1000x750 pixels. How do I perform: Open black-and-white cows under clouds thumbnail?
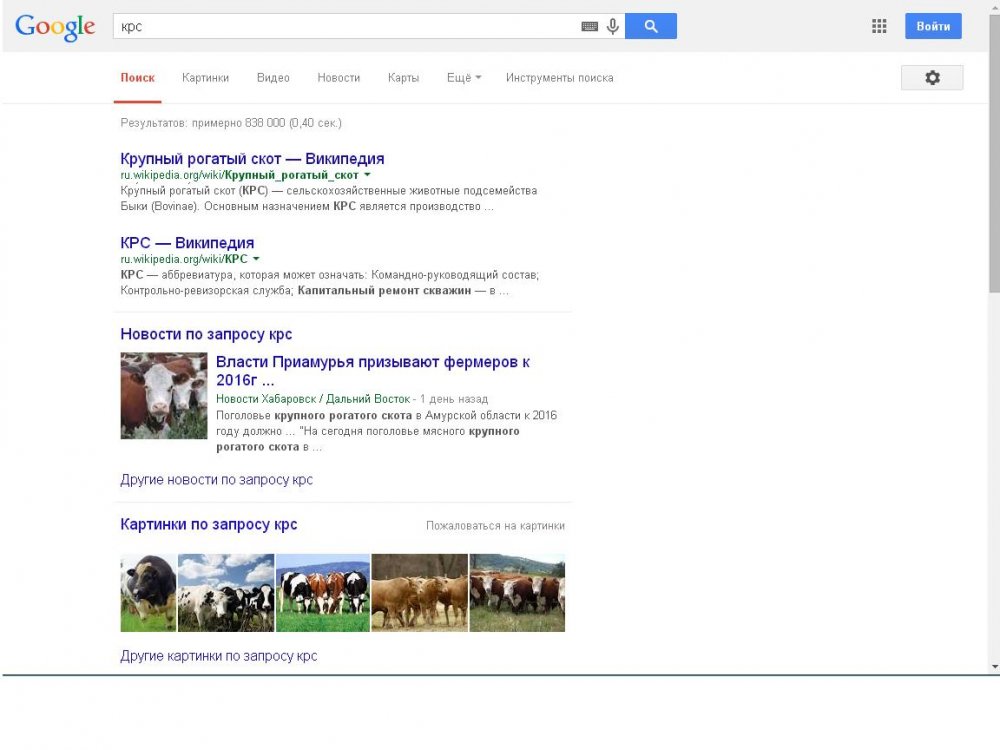226,592
